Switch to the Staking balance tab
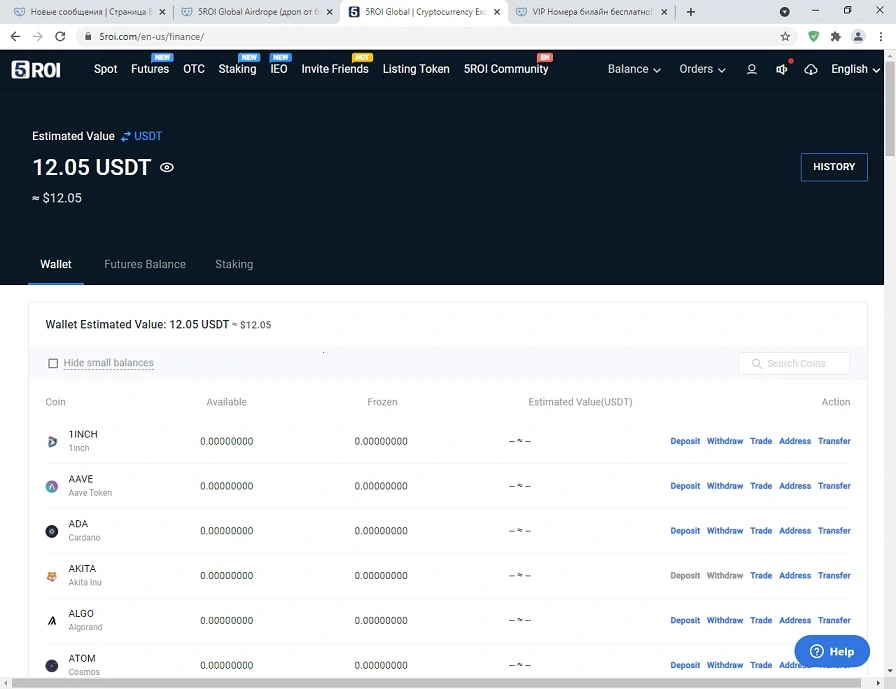This screenshot has height=689, width=896. click(234, 265)
